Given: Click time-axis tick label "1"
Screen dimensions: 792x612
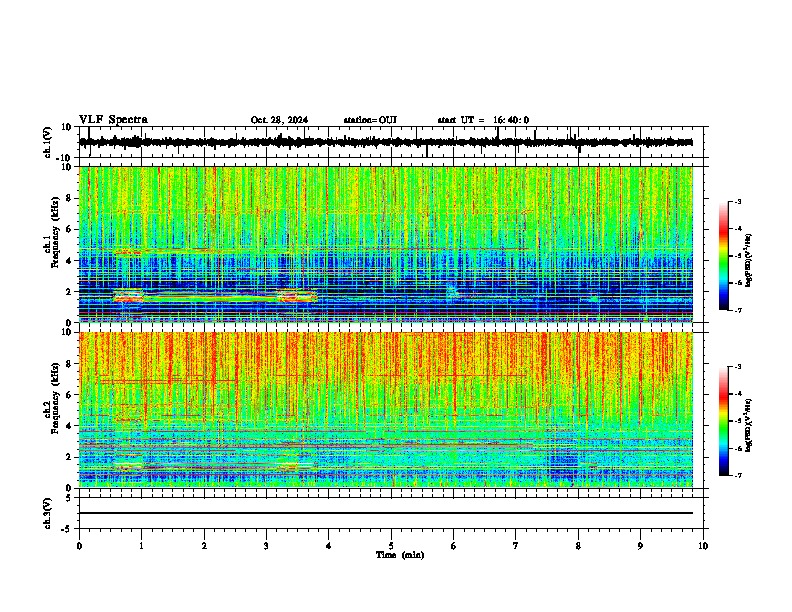Looking at the screenshot, I should 141,546.
